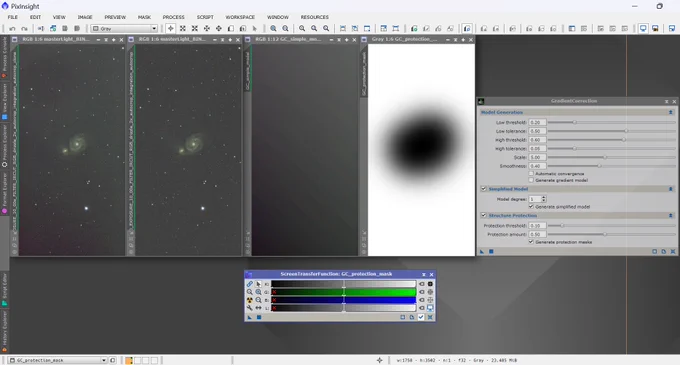The image size is (680, 365).
Task: Open the PREVIEW menu
Action: coord(115,17)
